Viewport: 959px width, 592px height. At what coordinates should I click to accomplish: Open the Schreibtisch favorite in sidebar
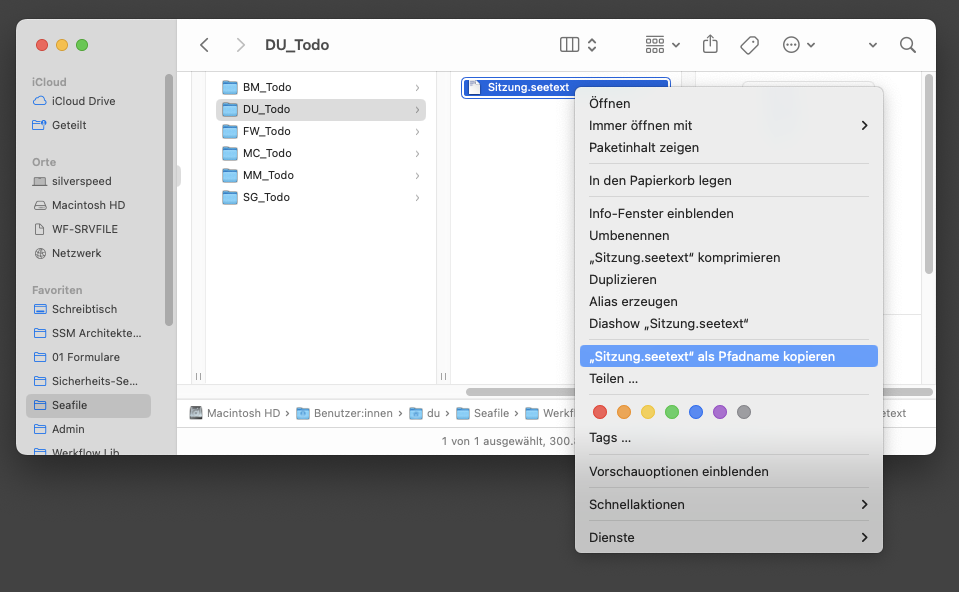pos(84,309)
